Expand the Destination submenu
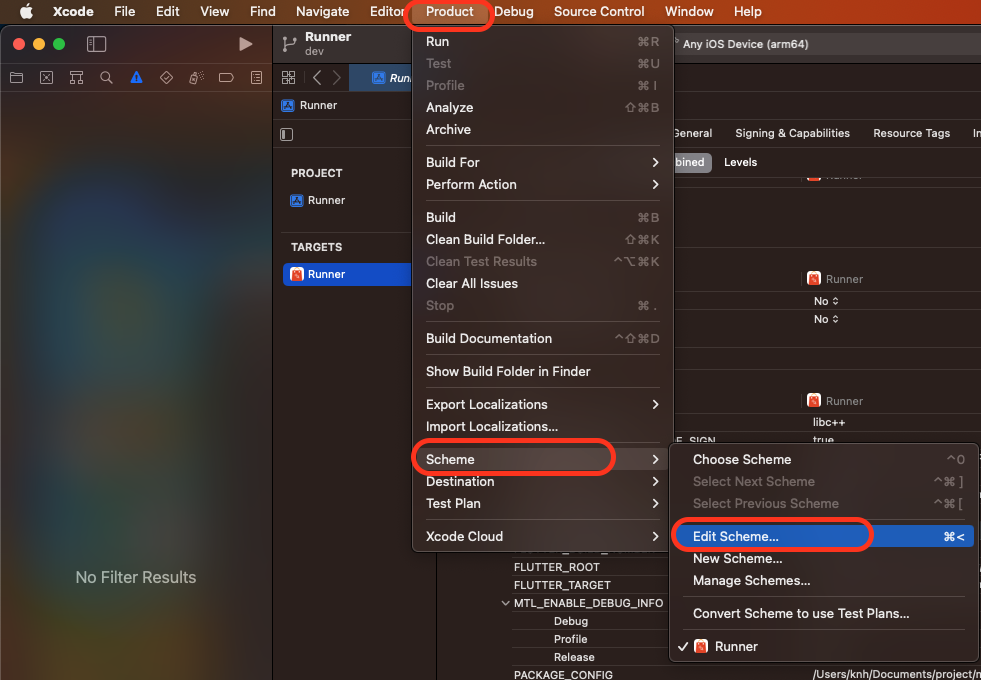 coord(542,482)
